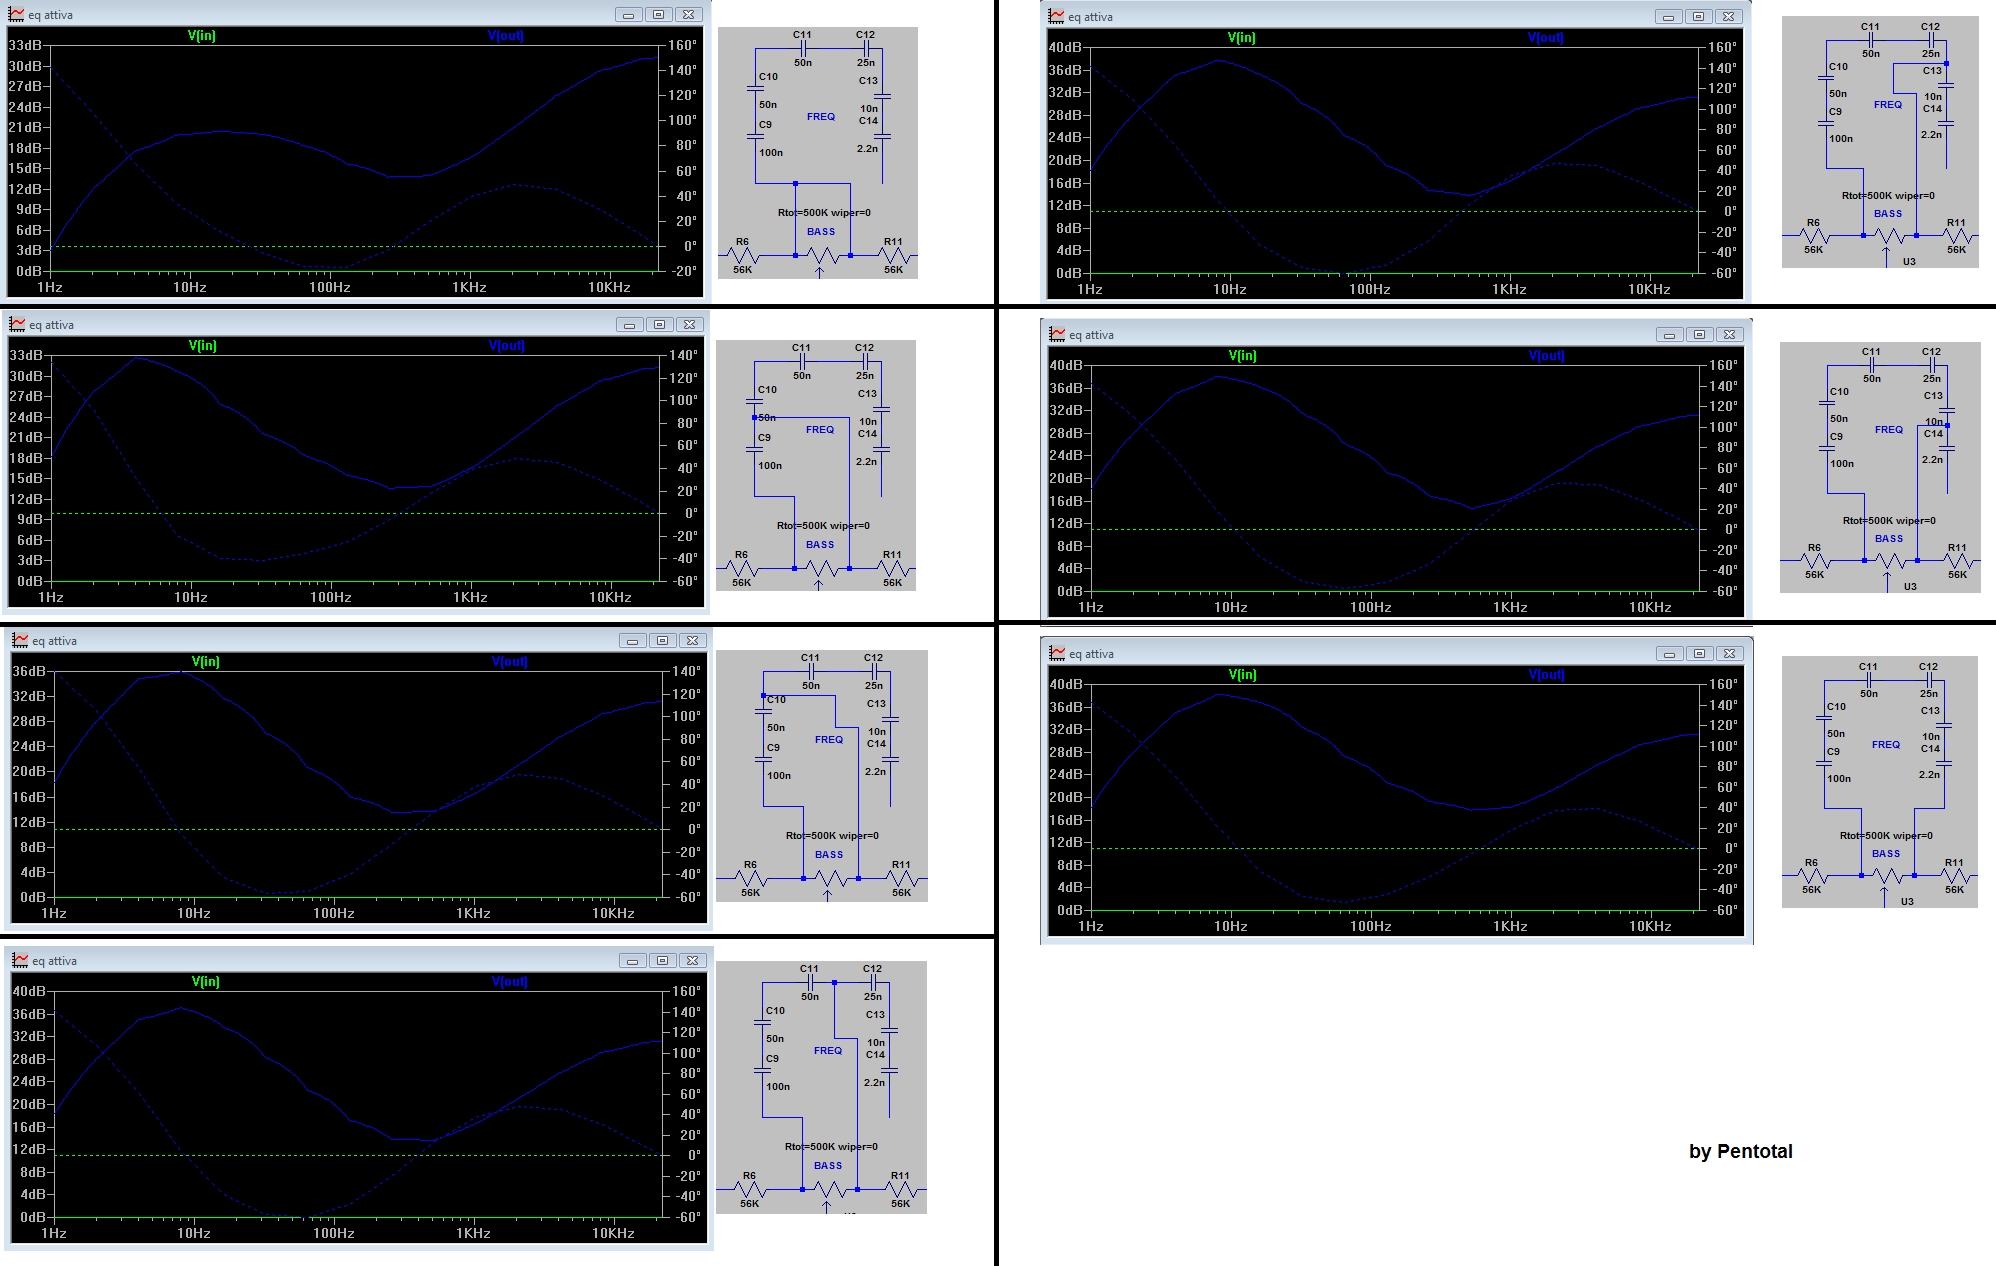Image resolution: width=1996 pixels, height=1266 pixels.
Task: Click the waveform icon in top-left window title bar
Action: [16, 15]
